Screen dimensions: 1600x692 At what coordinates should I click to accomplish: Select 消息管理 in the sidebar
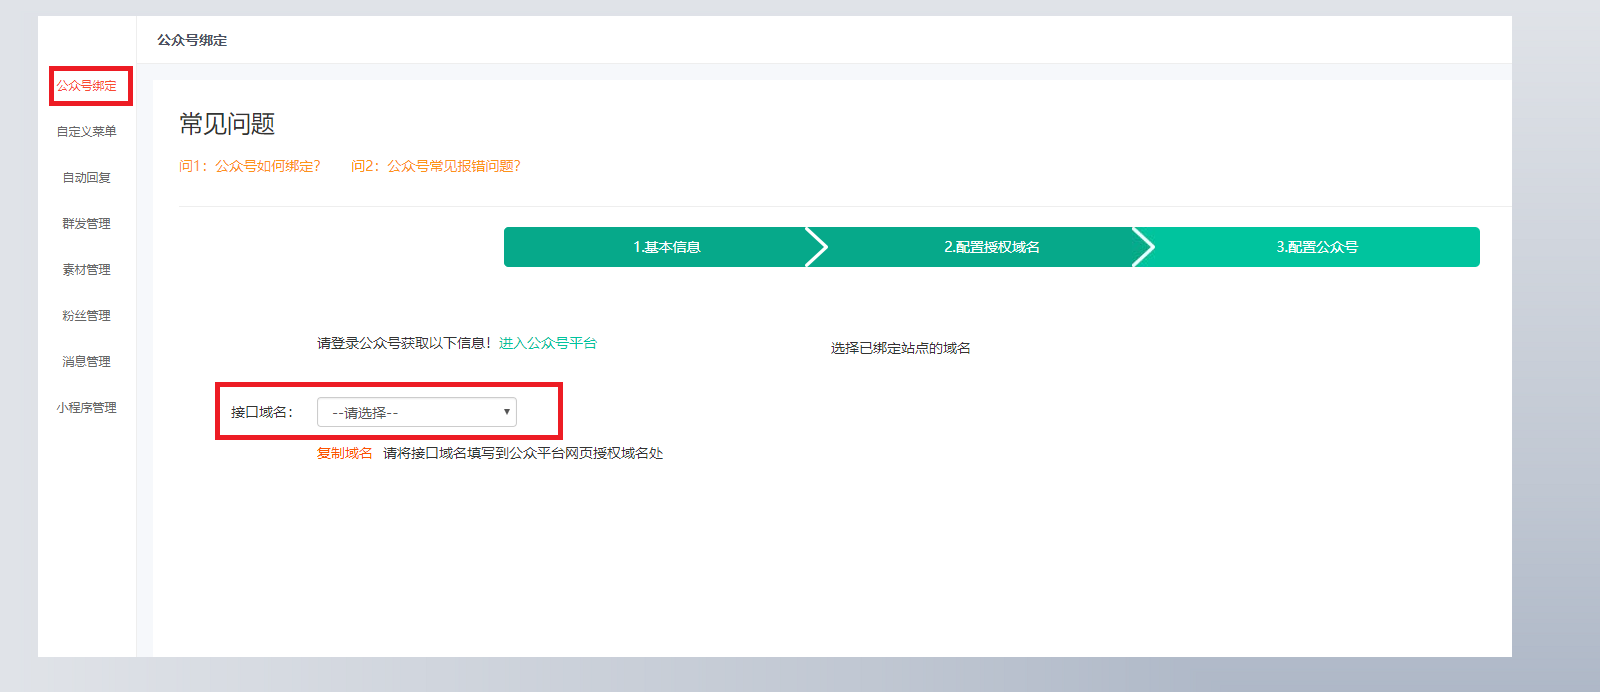(87, 362)
